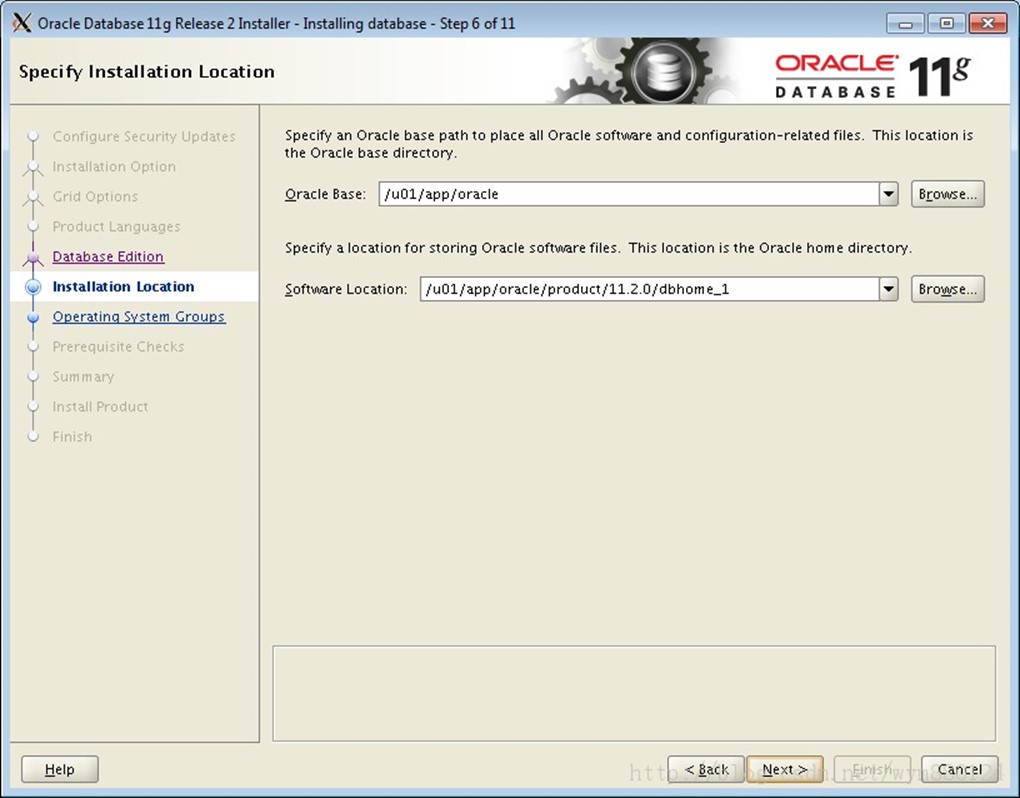Click the X11 window icon in title bar
The image size is (1020, 798).
point(22,23)
